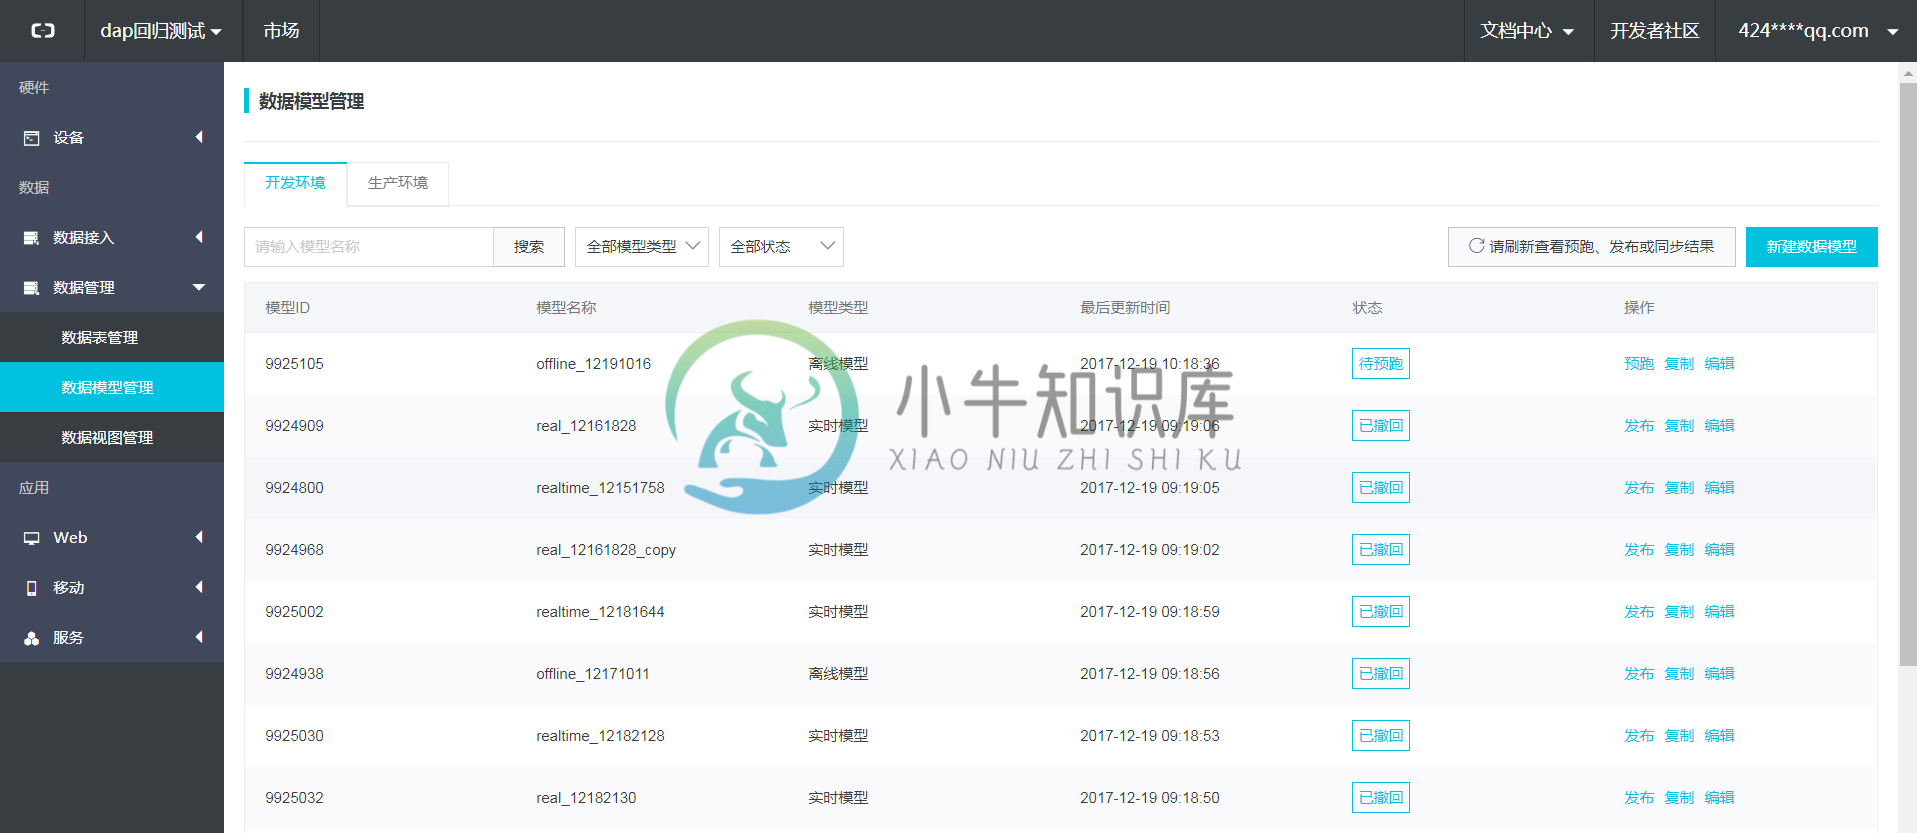Go to 市场 in the top navigation
The width and height of the screenshot is (1917, 833).
pos(281,31)
